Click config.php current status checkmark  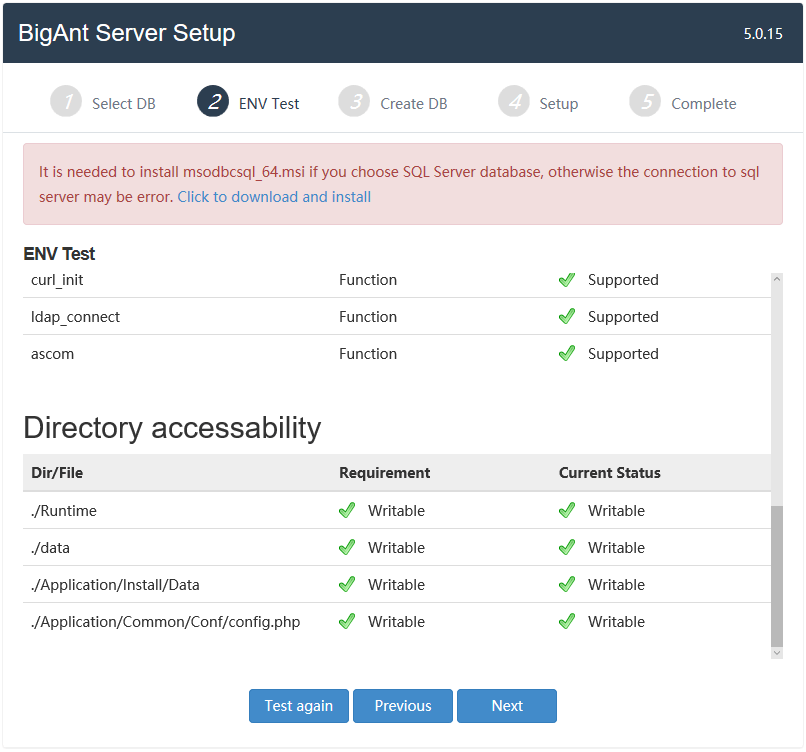[x=567, y=622]
